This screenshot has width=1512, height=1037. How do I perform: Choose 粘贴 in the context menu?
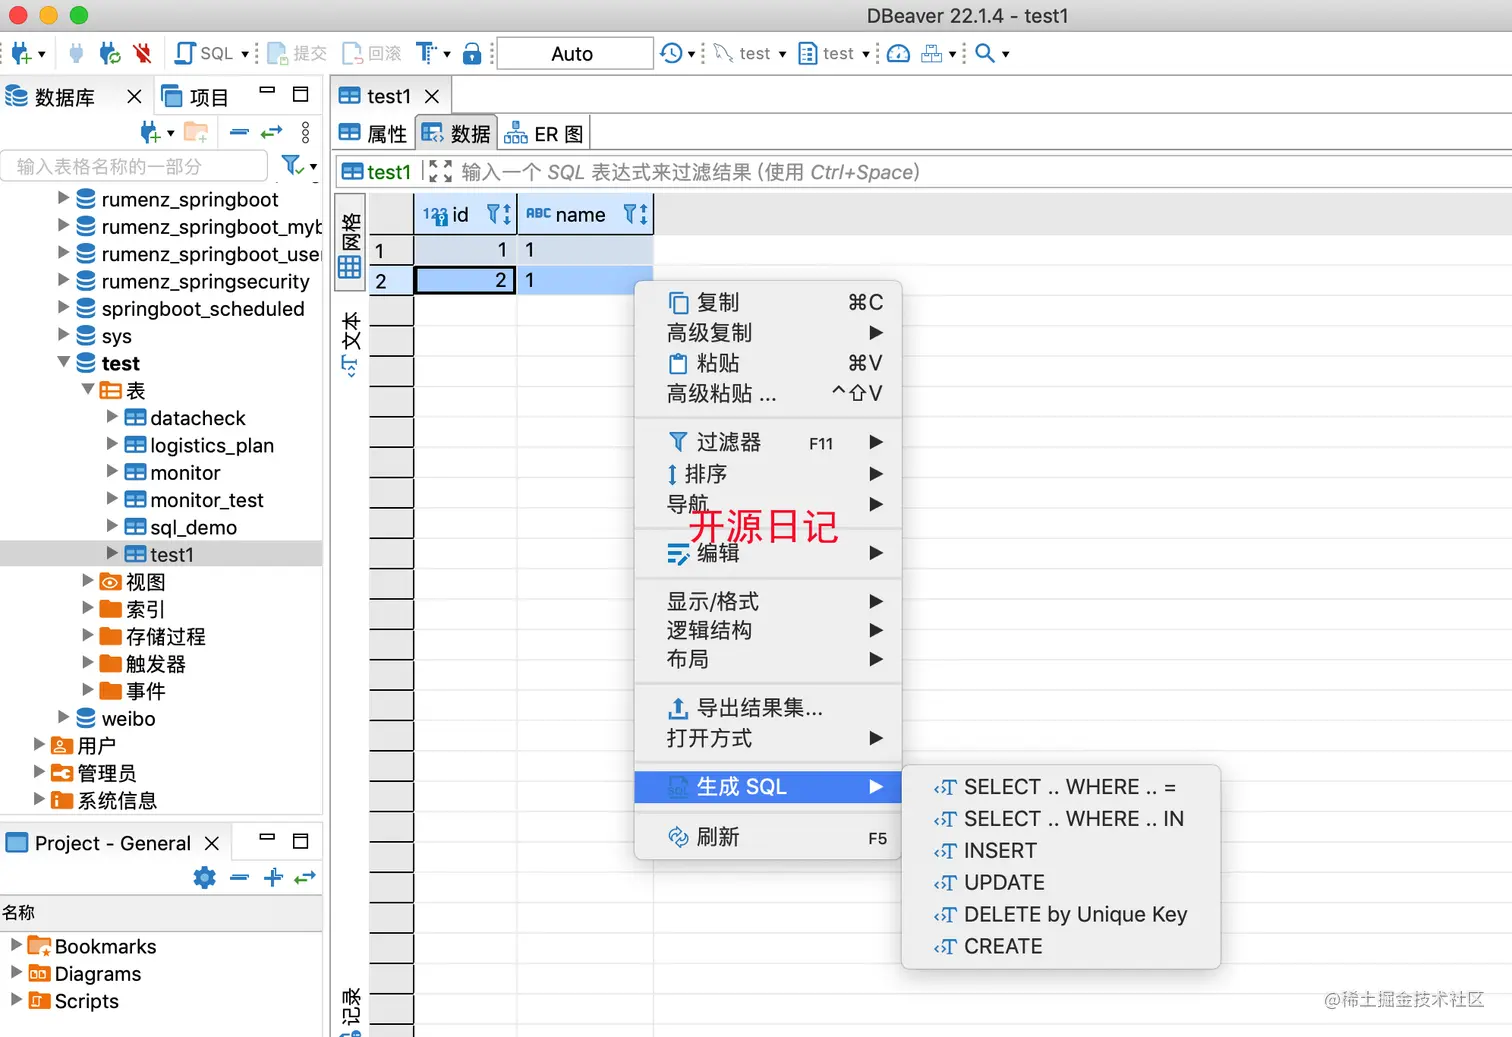pos(768,363)
